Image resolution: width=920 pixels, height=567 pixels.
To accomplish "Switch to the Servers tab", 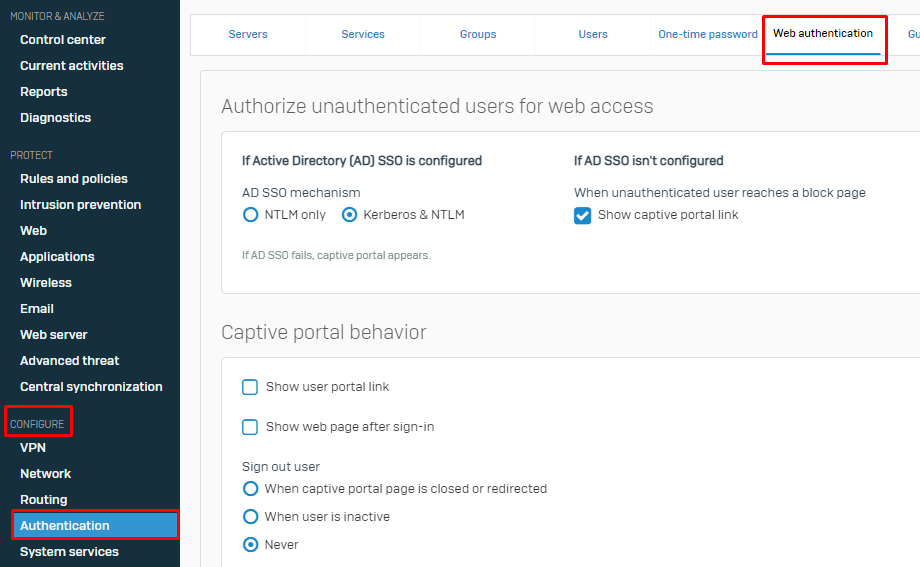I will coord(248,34).
